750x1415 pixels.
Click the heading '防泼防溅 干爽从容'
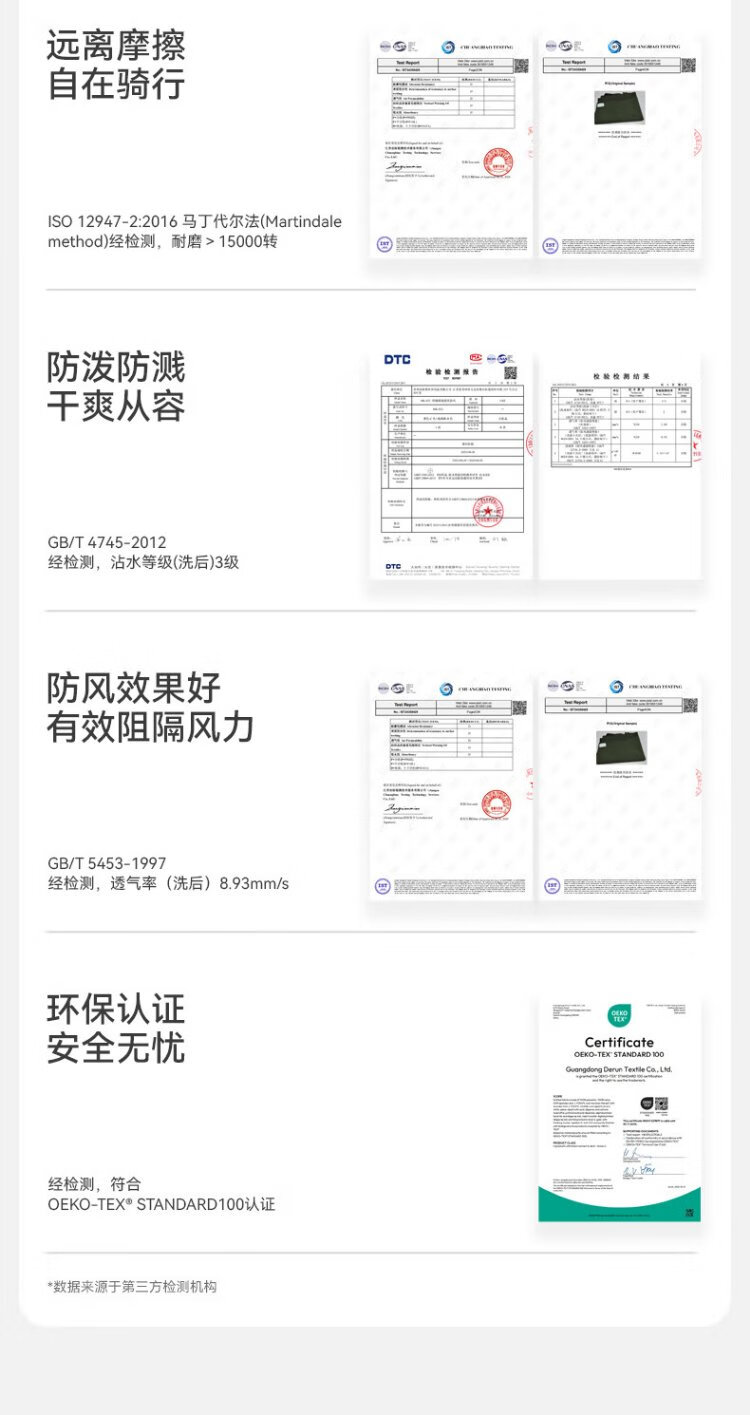click(116, 387)
